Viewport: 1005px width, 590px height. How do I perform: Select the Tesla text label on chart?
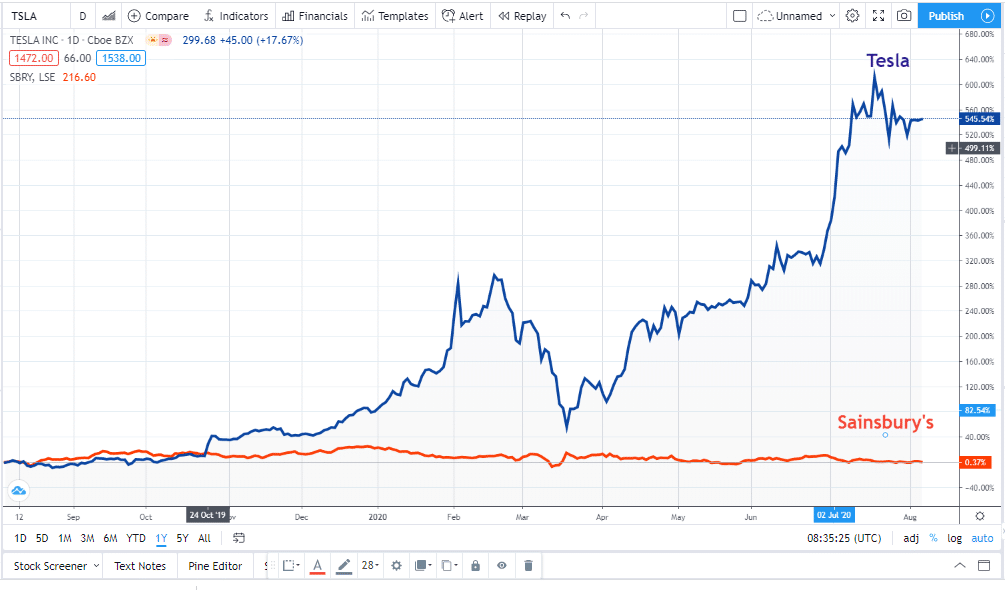tap(888, 60)
